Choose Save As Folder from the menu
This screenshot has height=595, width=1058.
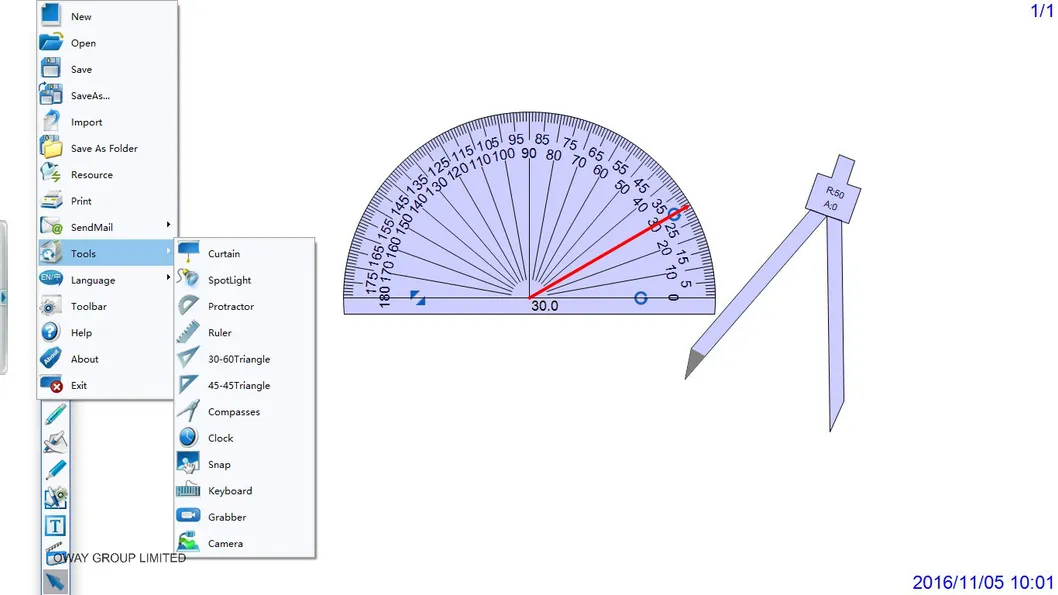(x=104, y=148)
